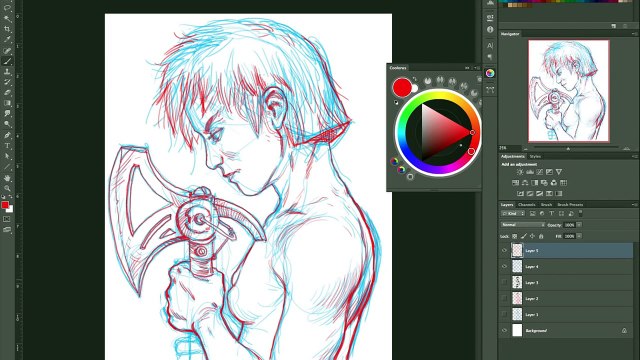Toggle visibility of Layer 5
640x360 pixels.
tap(504, 251)
